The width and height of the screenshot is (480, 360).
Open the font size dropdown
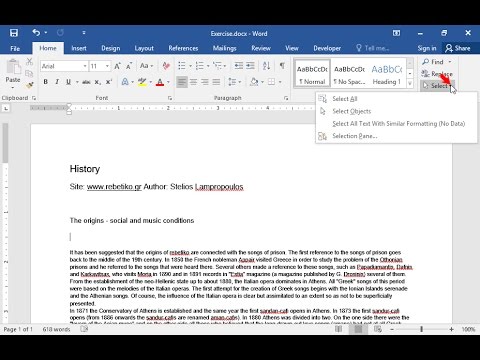click(107, 66)
